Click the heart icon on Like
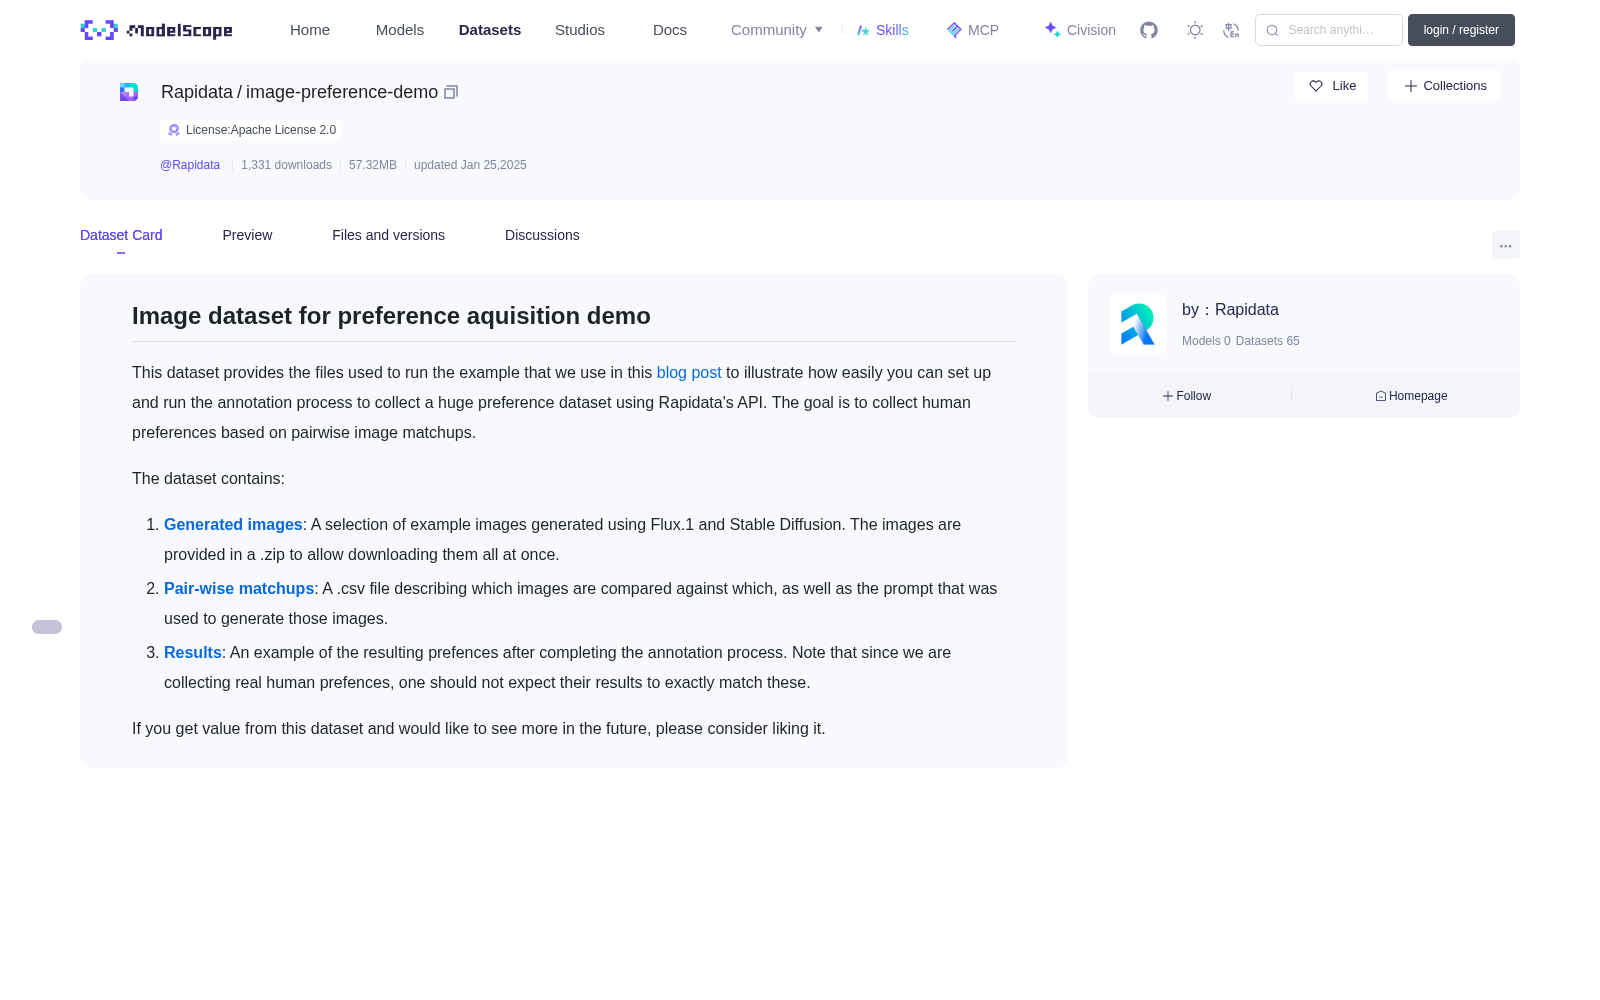The width and height of the screenshot is (1600, 1000). point(1316,86)
